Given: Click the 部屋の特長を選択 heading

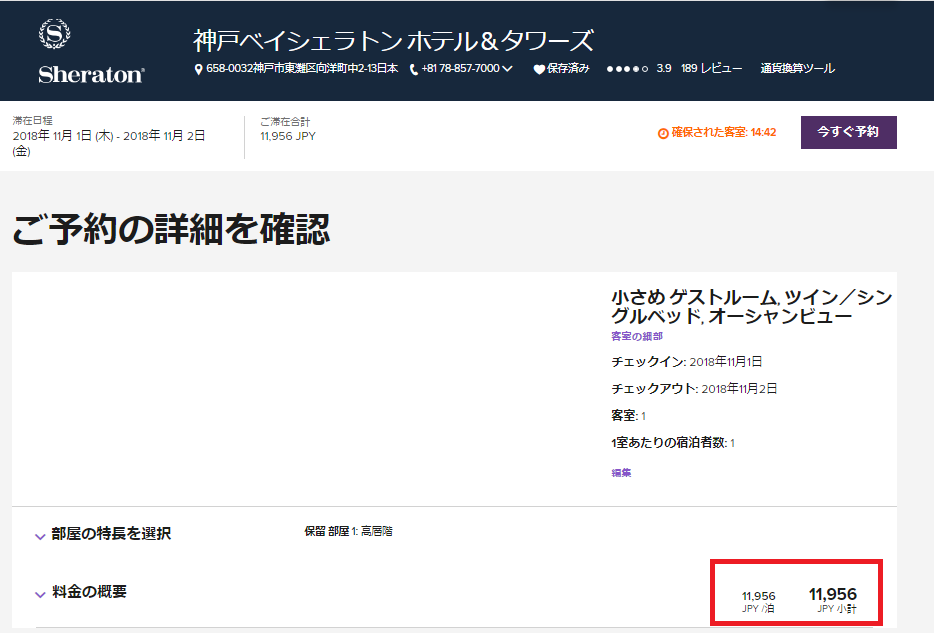Looking at the screenshot, I should [x=111, y=534].
